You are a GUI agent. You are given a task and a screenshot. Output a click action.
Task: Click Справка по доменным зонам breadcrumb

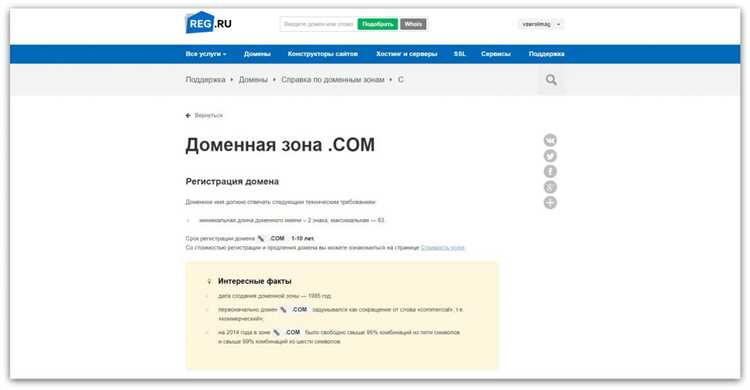pyautogui.click(x=333, y=79)
